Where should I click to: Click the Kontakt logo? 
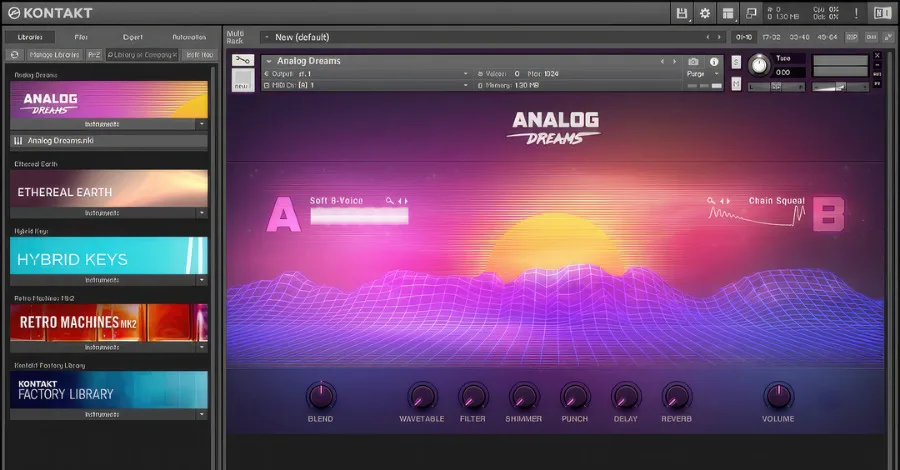(51, 13)
